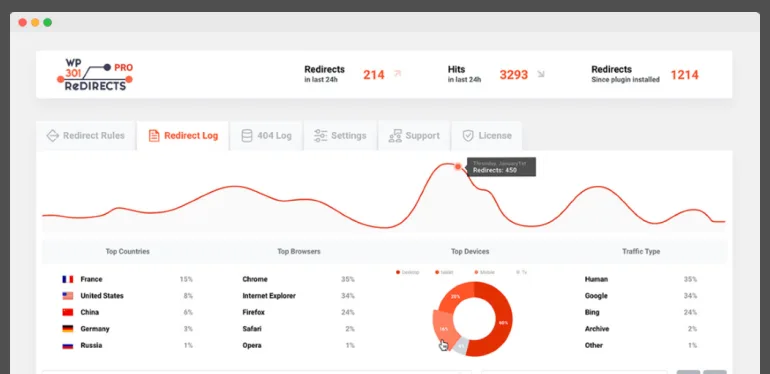Select the Russia country name
The height and width of the screenshot is (374, 770).
click(x=91, y=346)
